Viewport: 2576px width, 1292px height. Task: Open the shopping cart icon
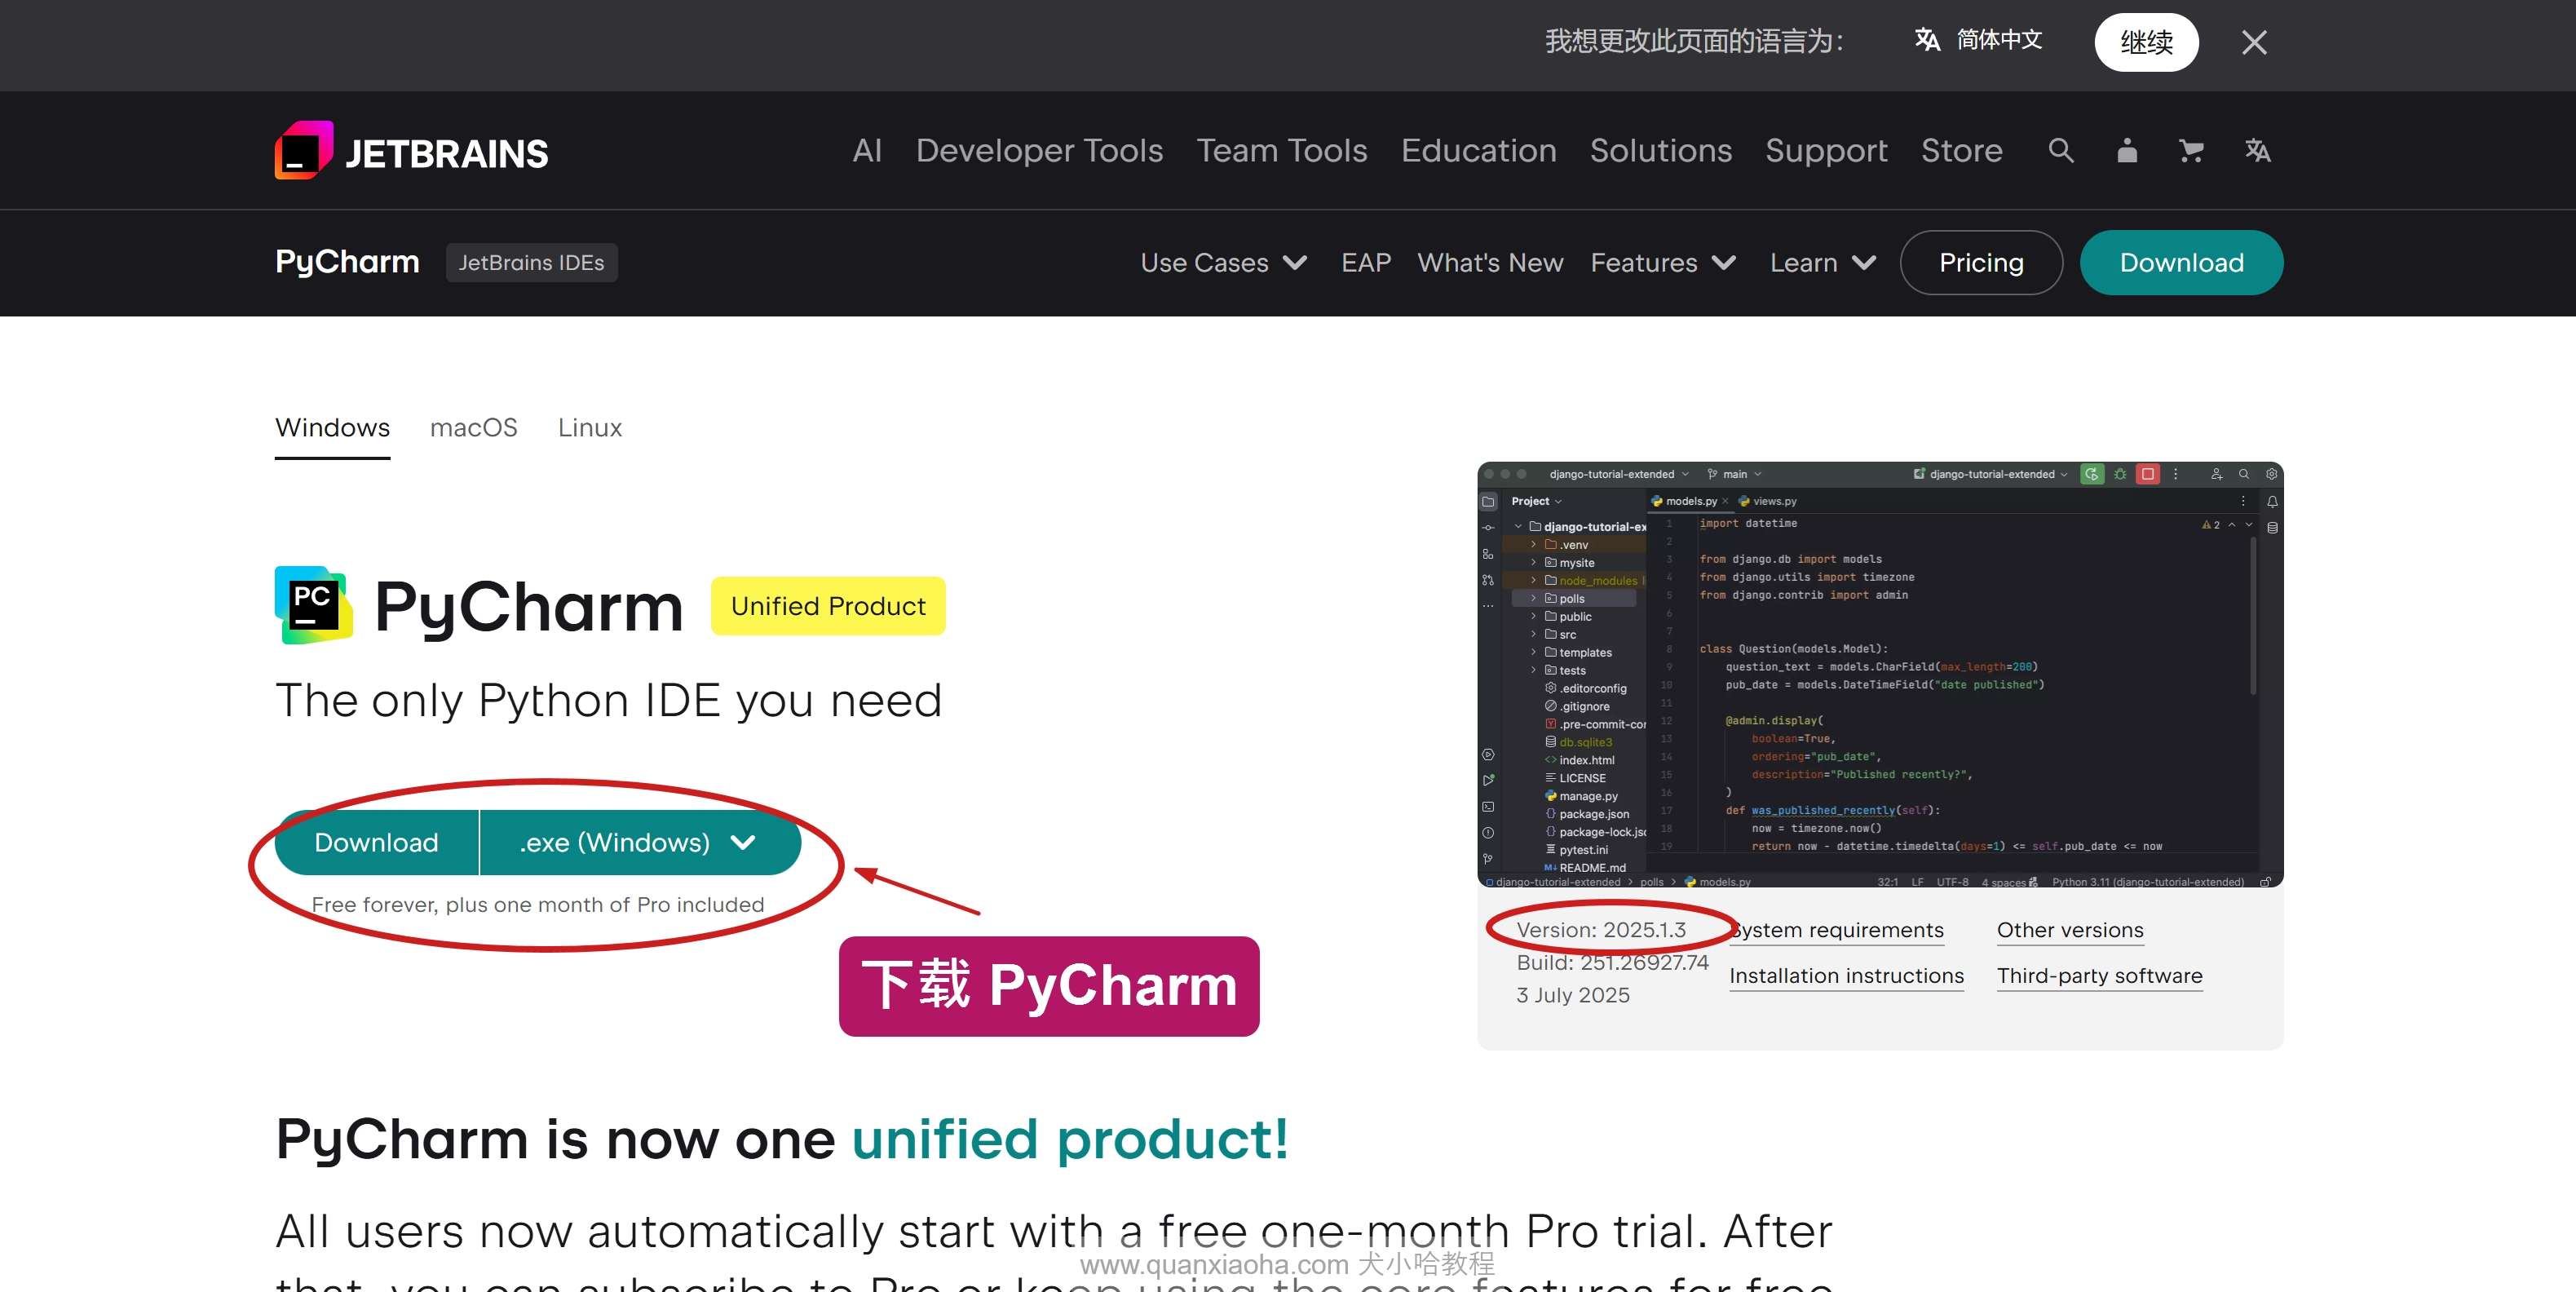point(2191,150)
